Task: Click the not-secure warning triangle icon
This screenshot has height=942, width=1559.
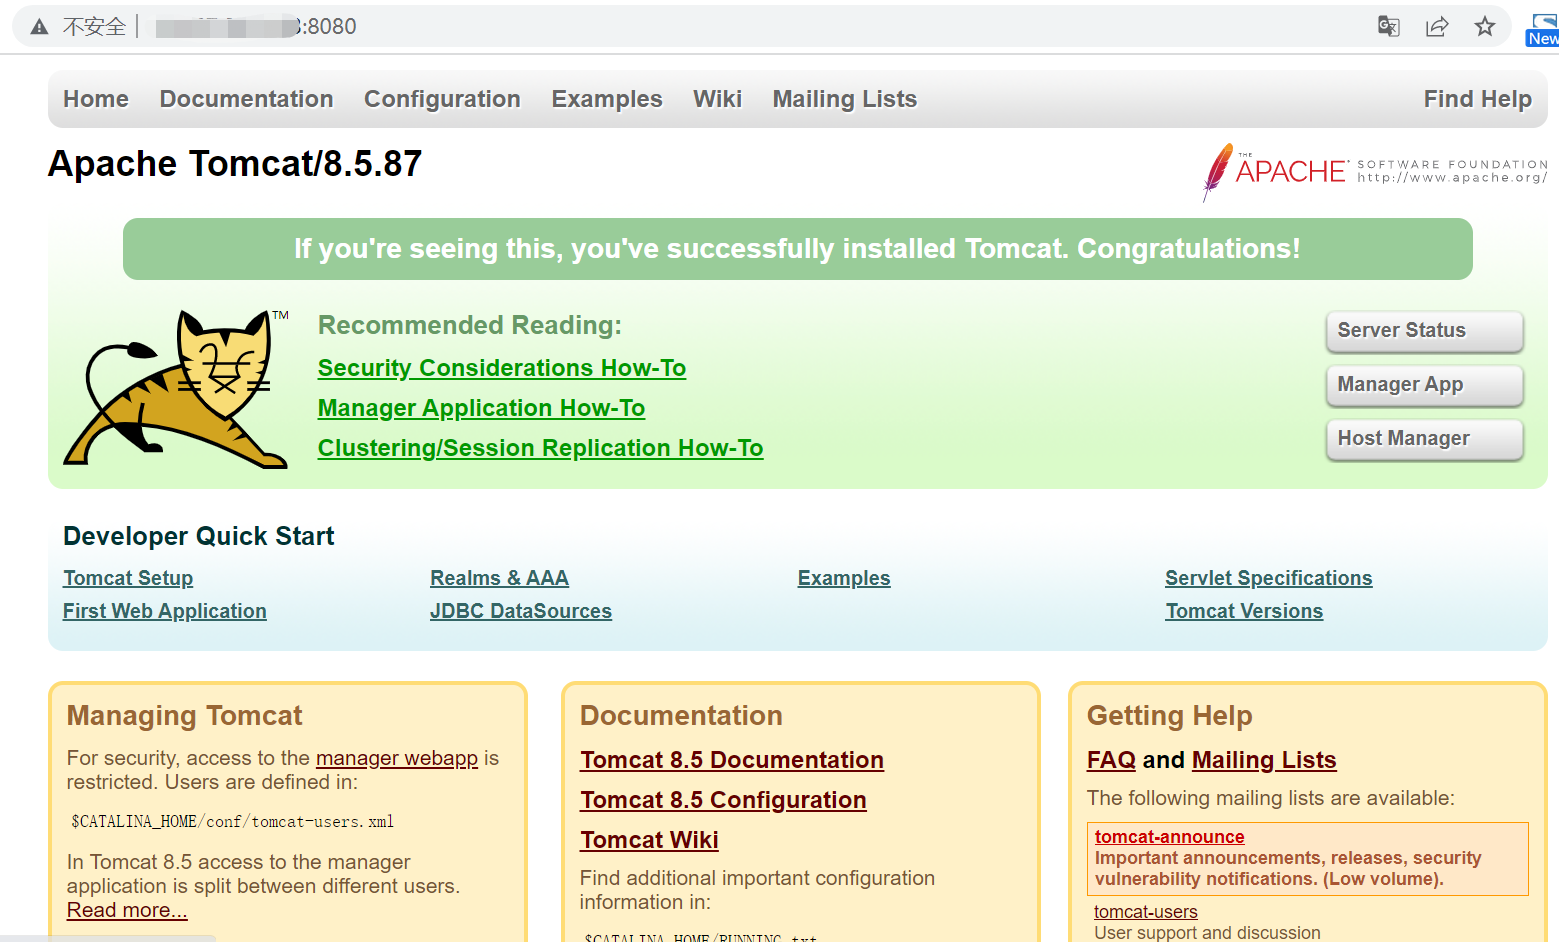Action: (x=39, y=27)
